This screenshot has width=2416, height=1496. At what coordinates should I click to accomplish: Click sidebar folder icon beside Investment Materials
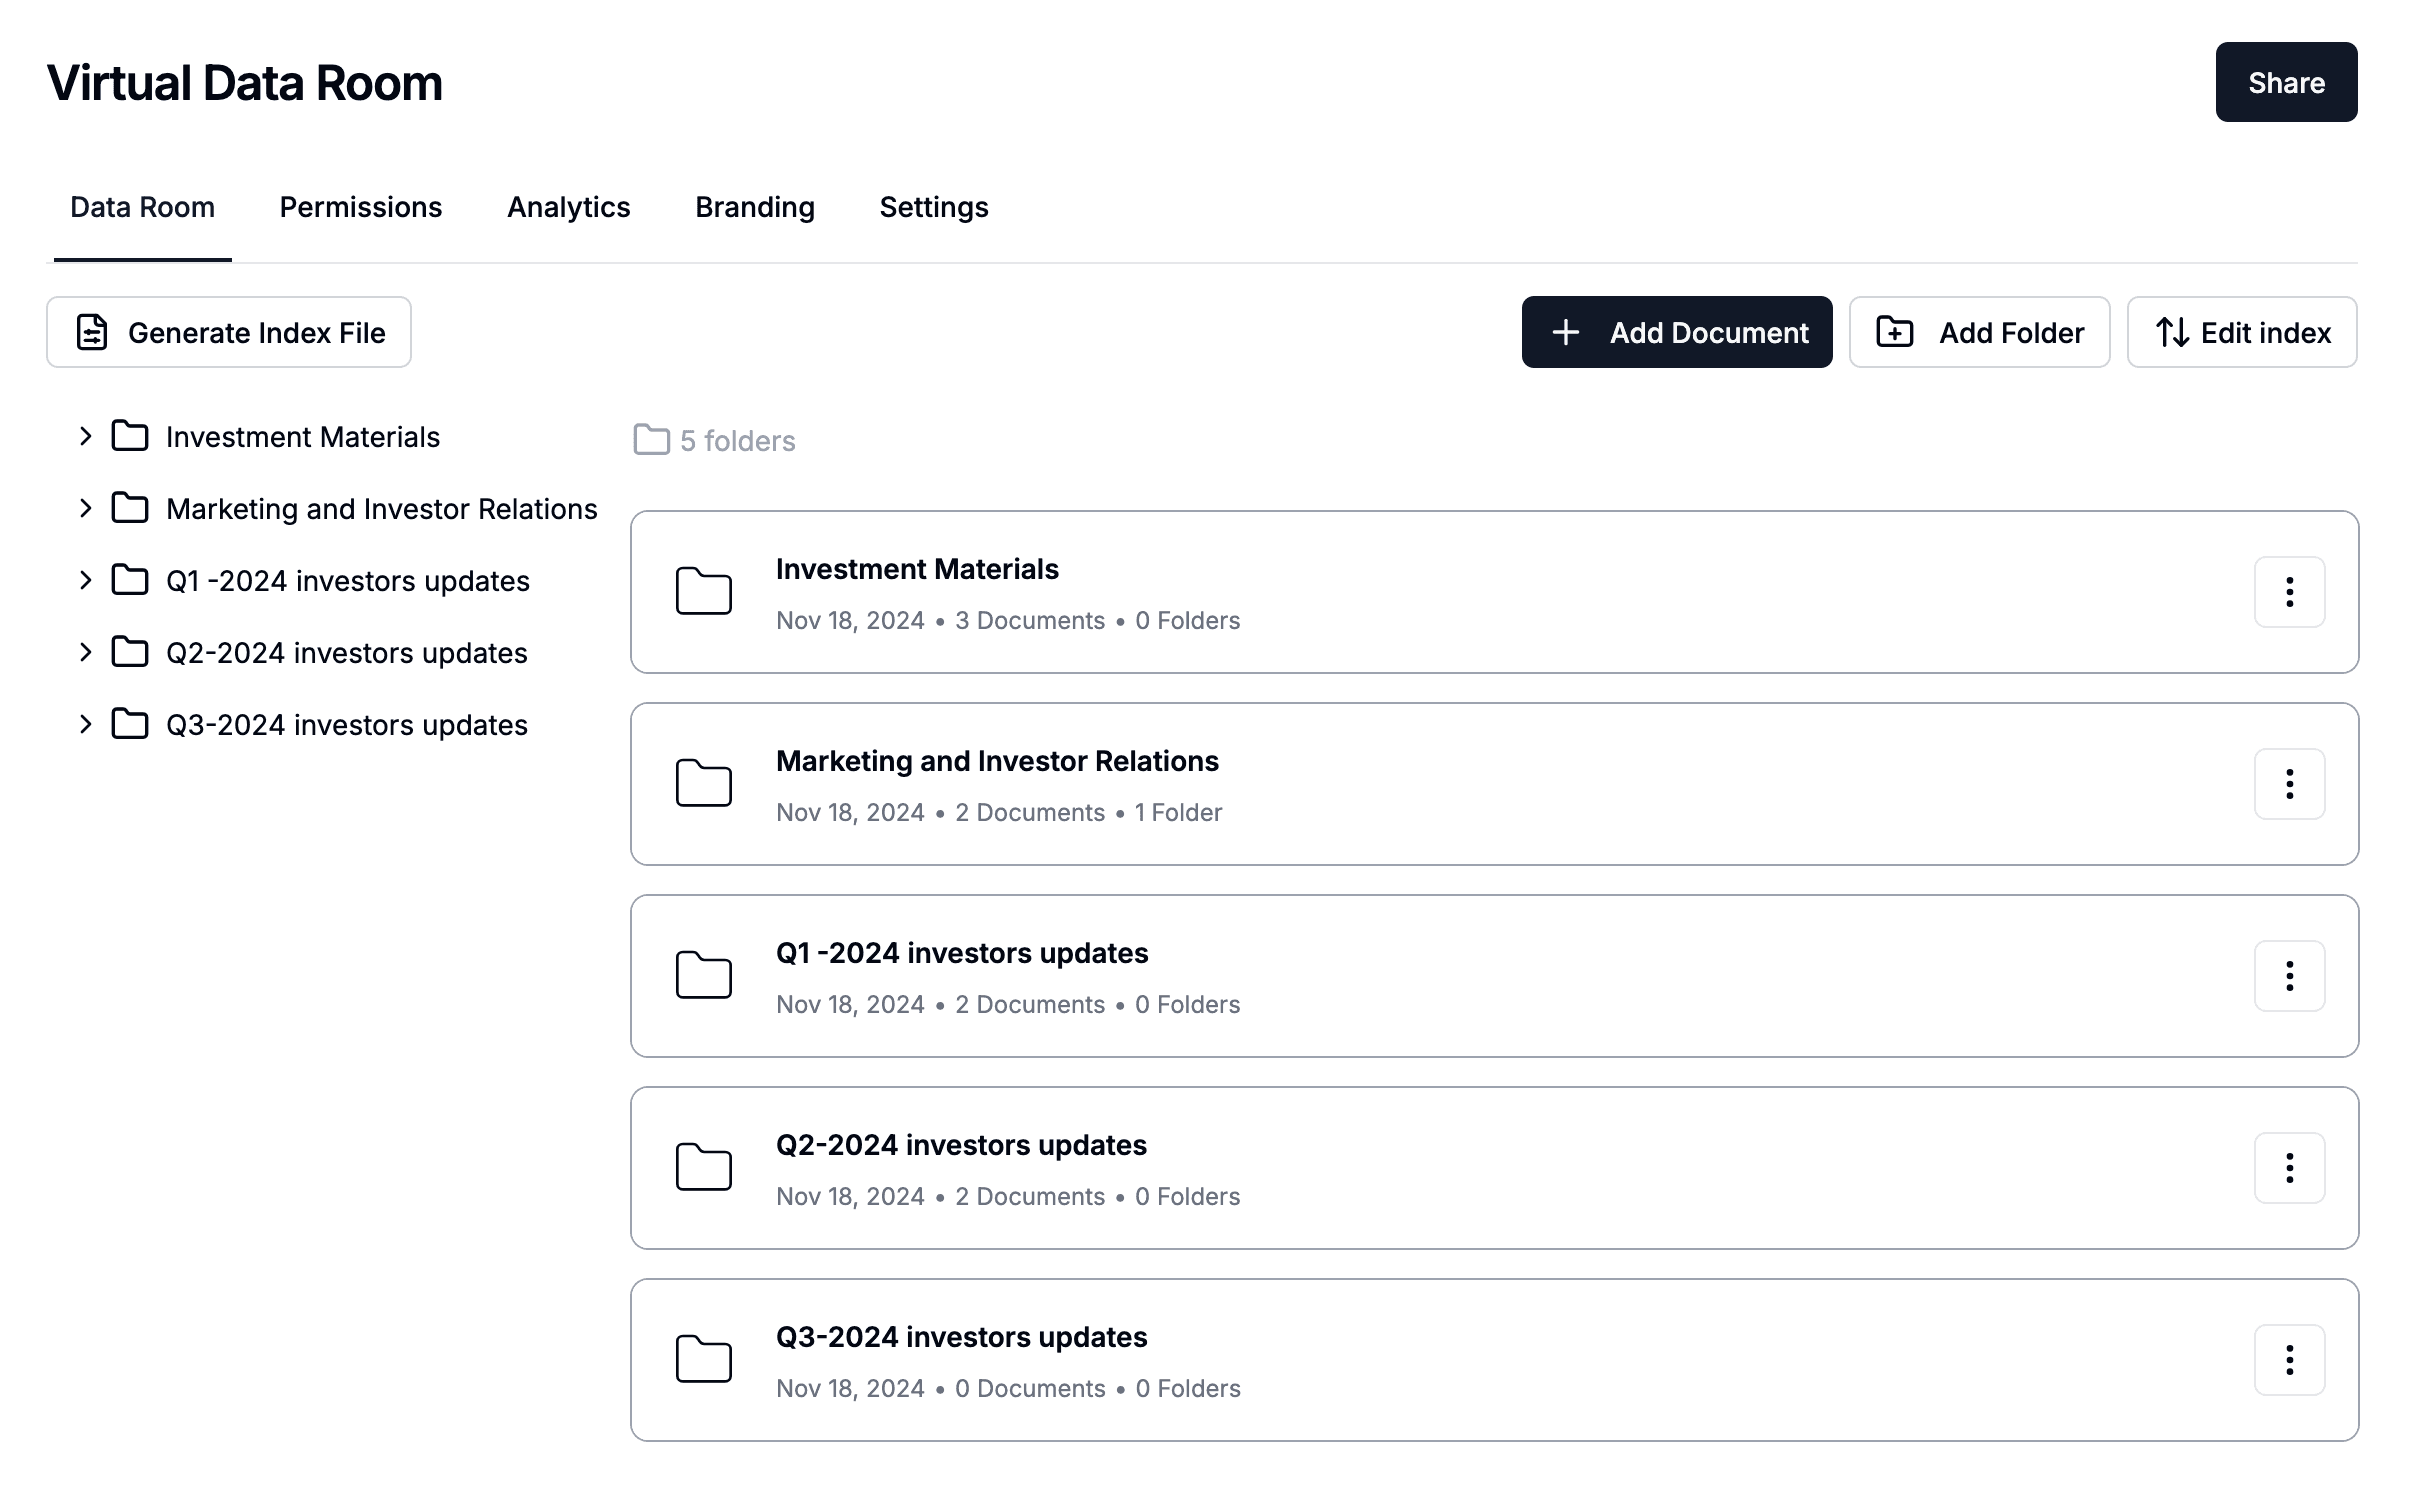point(130,436)
